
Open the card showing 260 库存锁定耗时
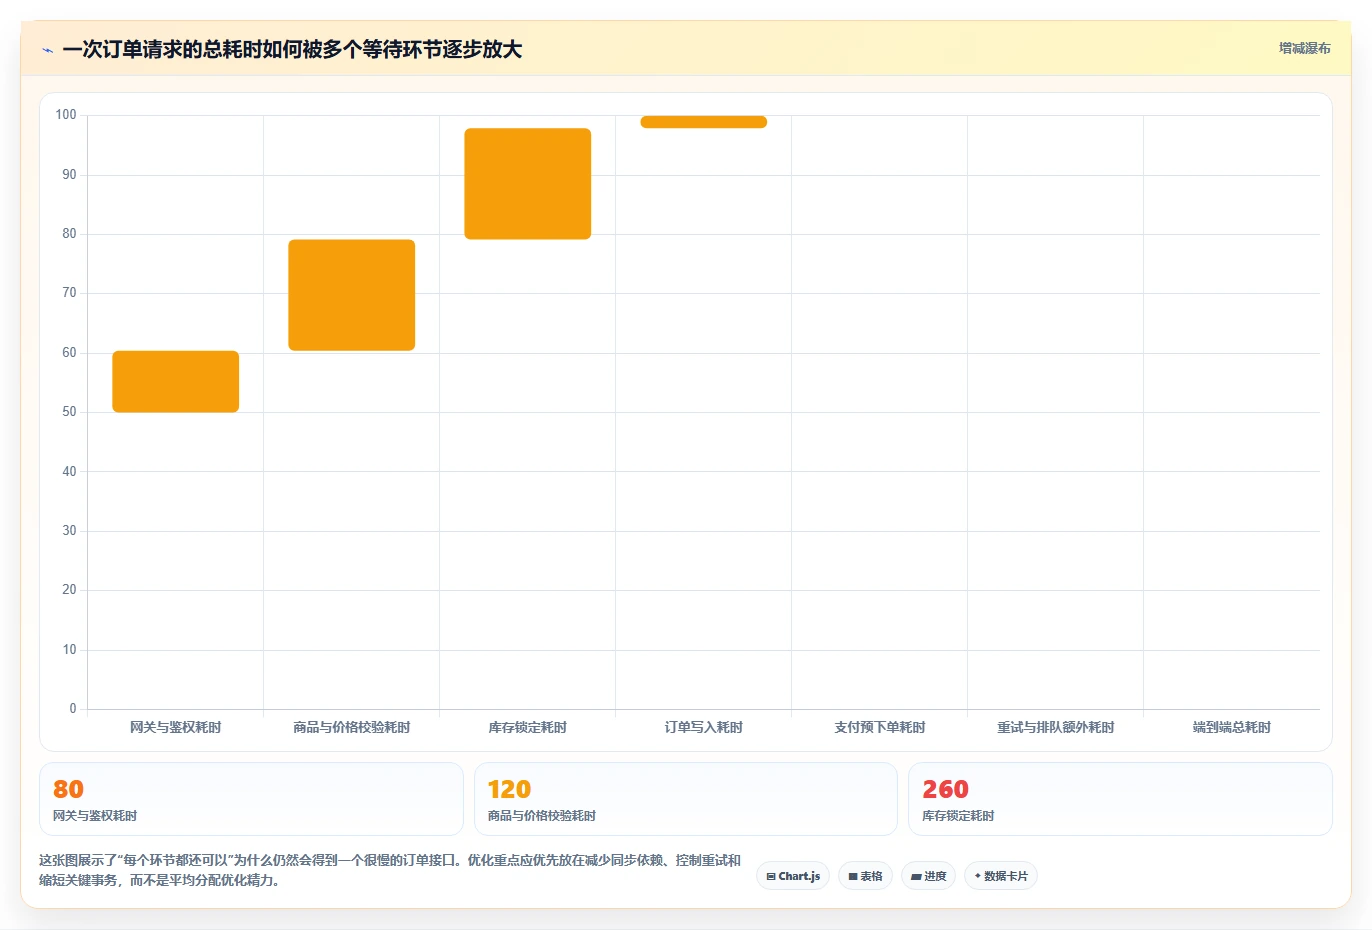point(1120,799)
